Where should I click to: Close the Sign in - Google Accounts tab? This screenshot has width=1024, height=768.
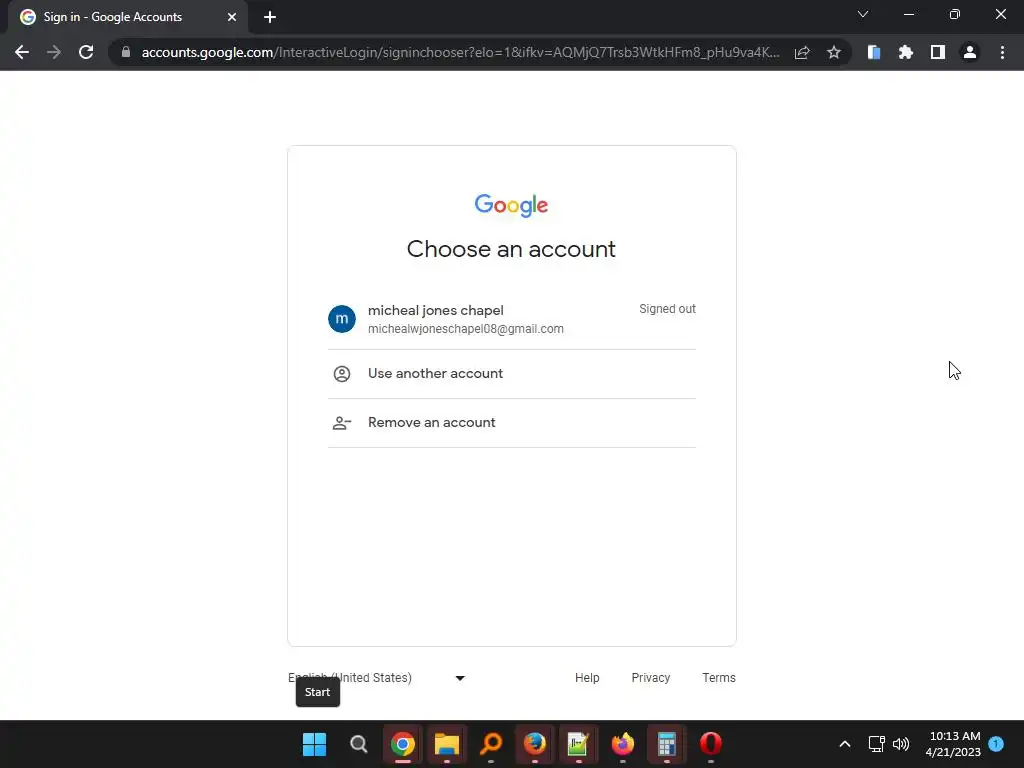(232, 17)
